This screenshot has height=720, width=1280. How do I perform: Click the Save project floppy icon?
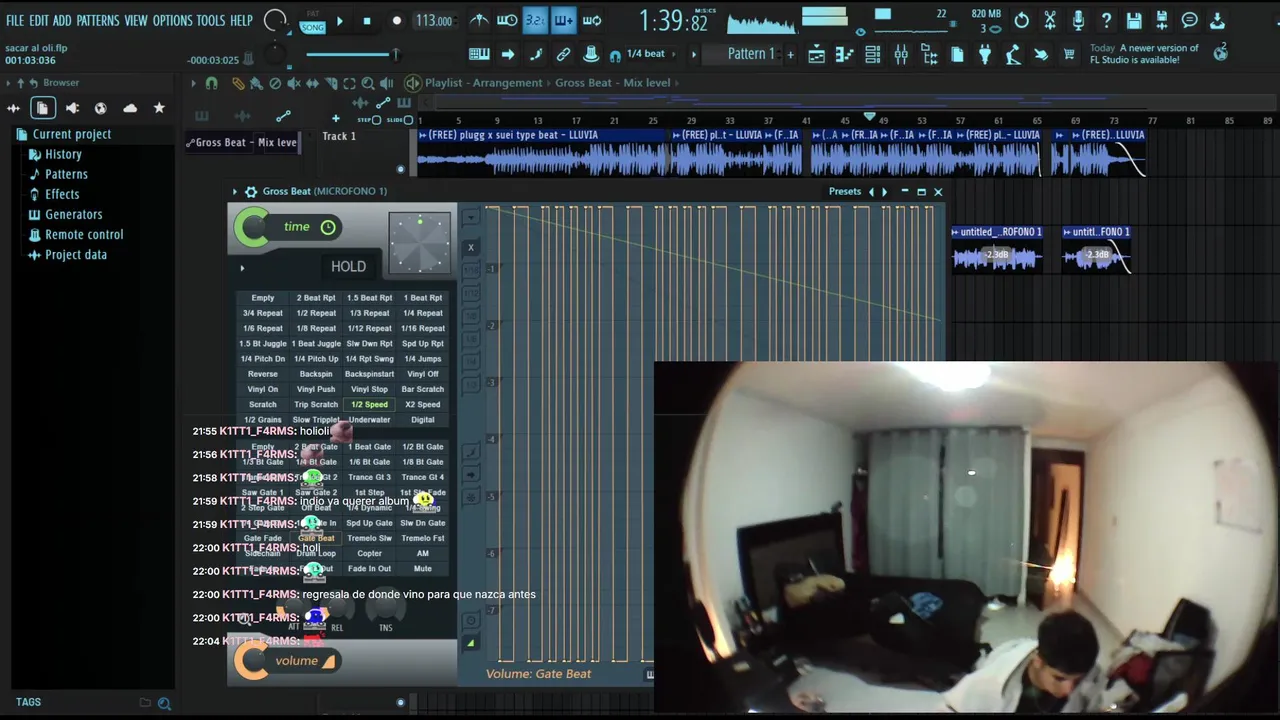pos(1134,20)
